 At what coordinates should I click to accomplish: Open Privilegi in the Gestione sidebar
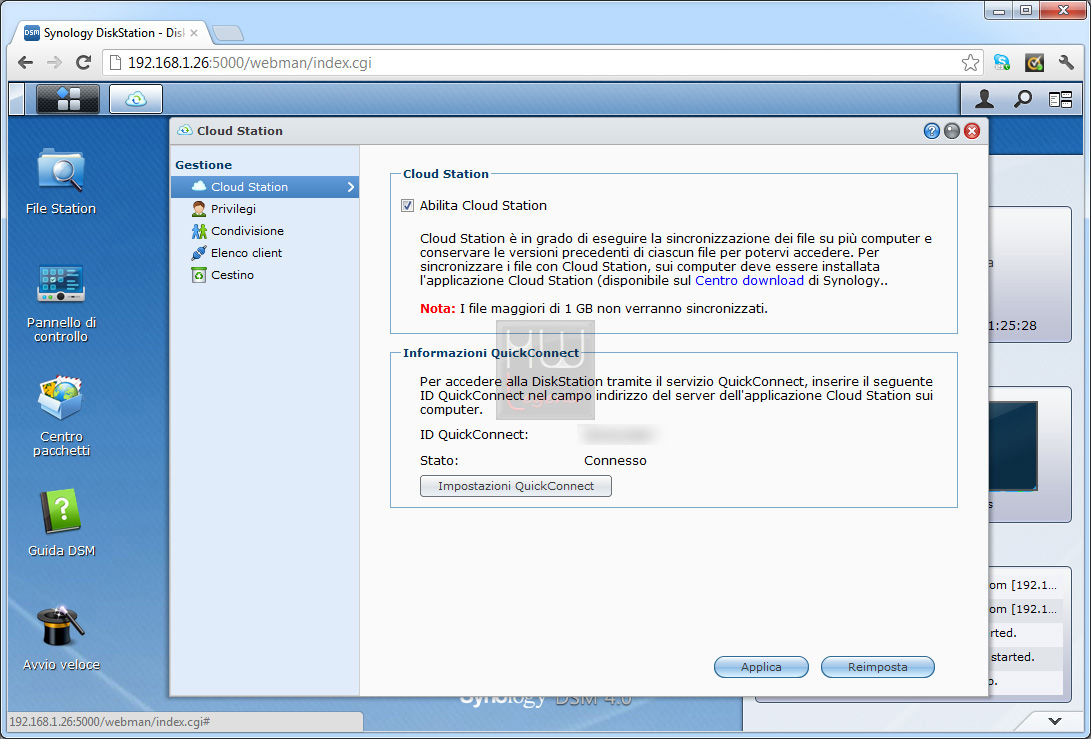pos(265,209)
